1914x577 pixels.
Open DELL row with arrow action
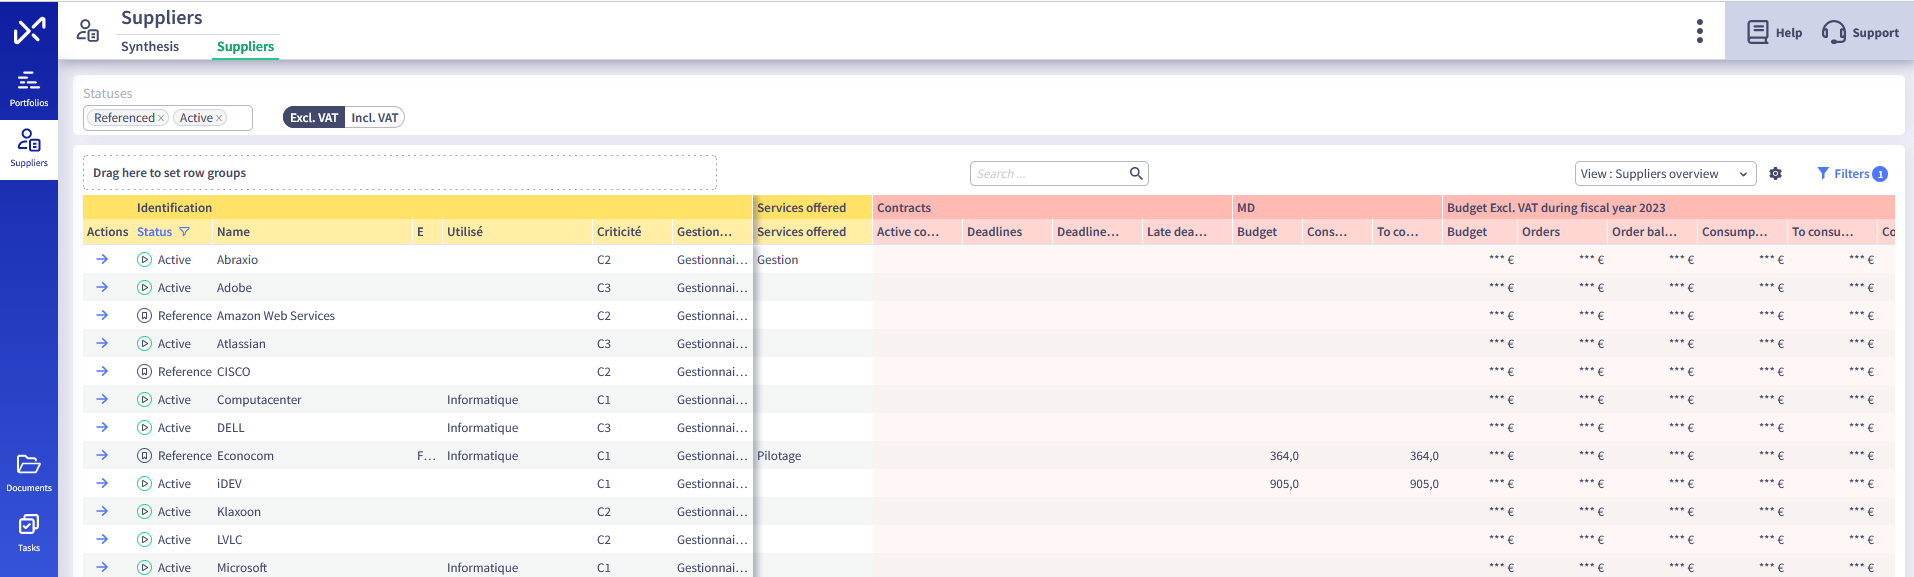[x=102, y=427]
